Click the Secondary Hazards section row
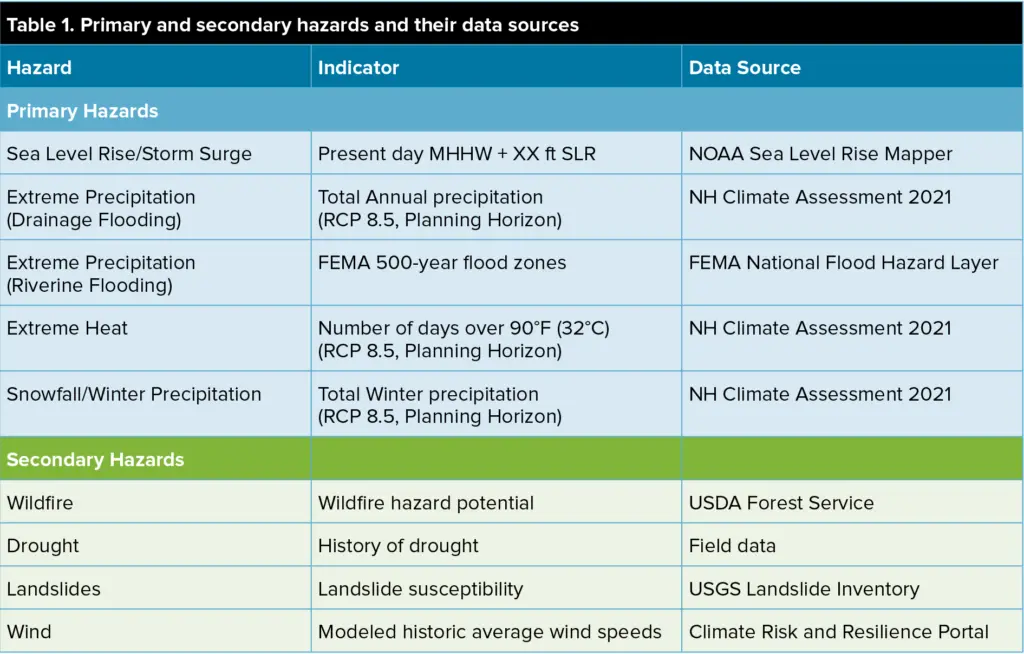1024x654 pixels. coord(512,459)
